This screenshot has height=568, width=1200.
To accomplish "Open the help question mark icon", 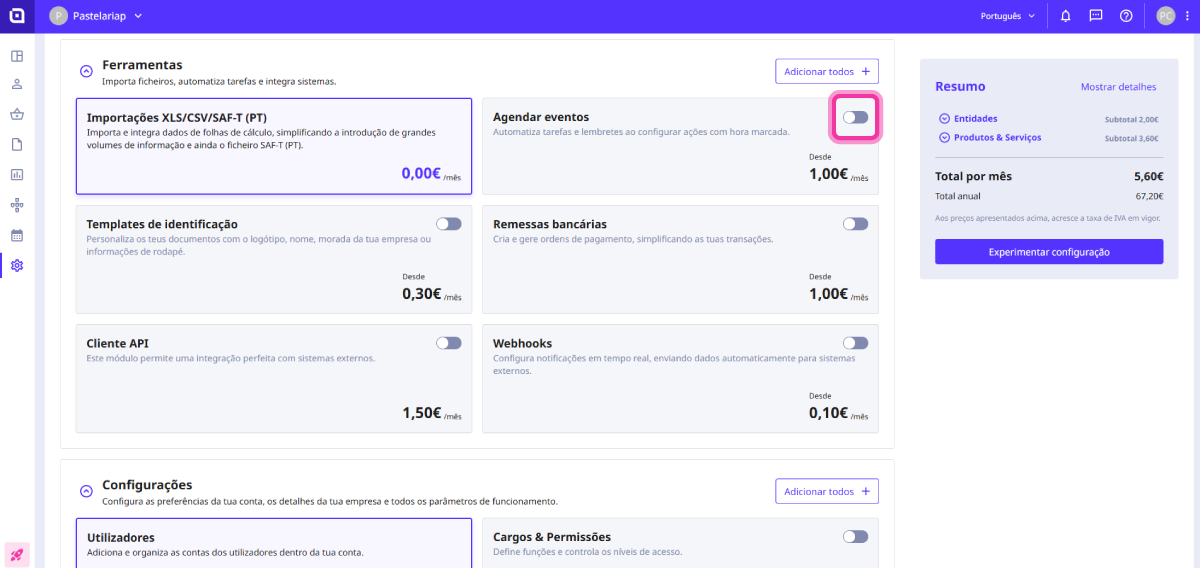I will click(1126, 16).
